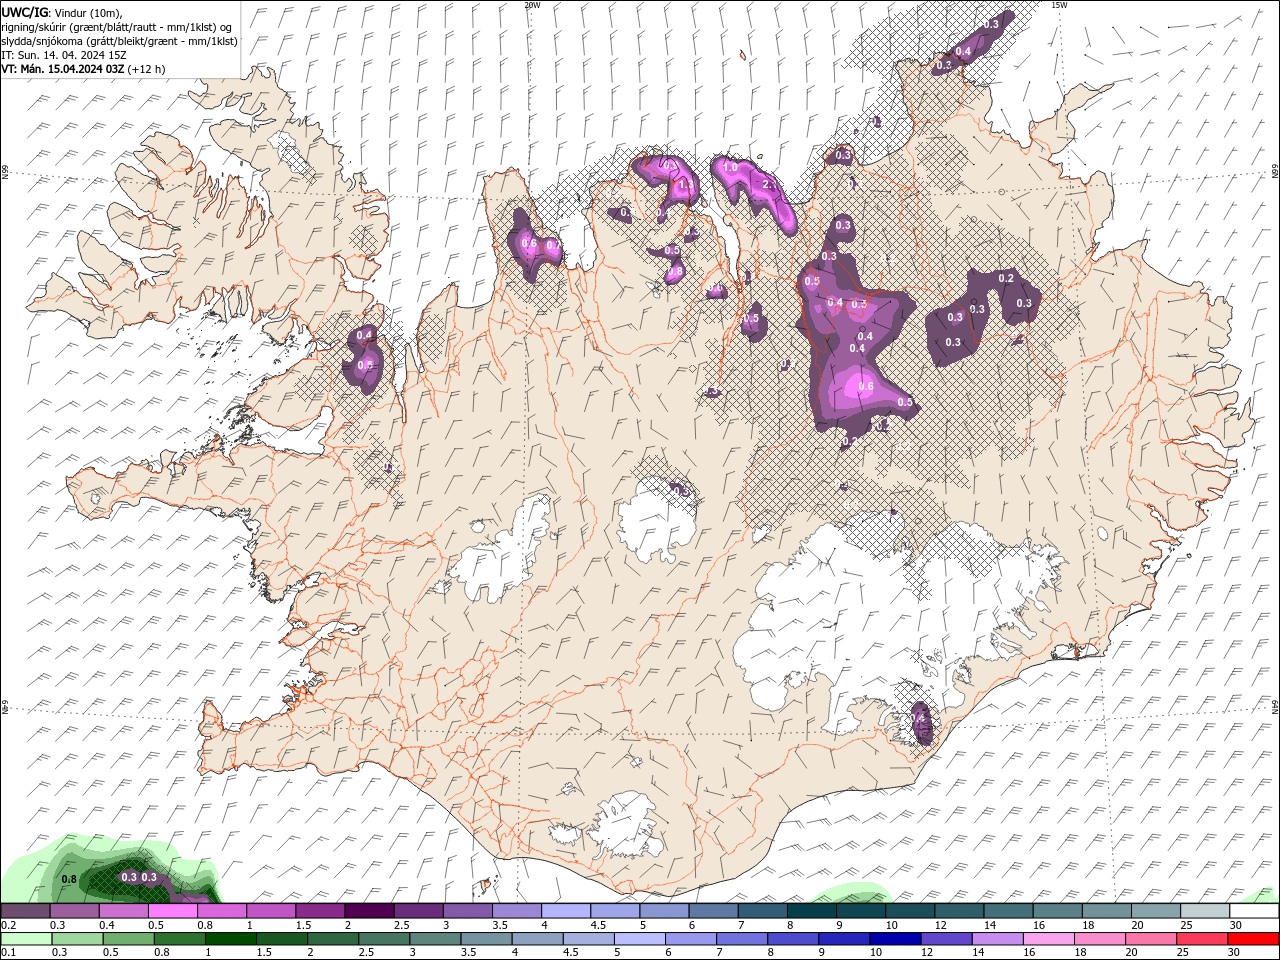Select the dark purple swatch labeled 2 in upper legend

369,911
